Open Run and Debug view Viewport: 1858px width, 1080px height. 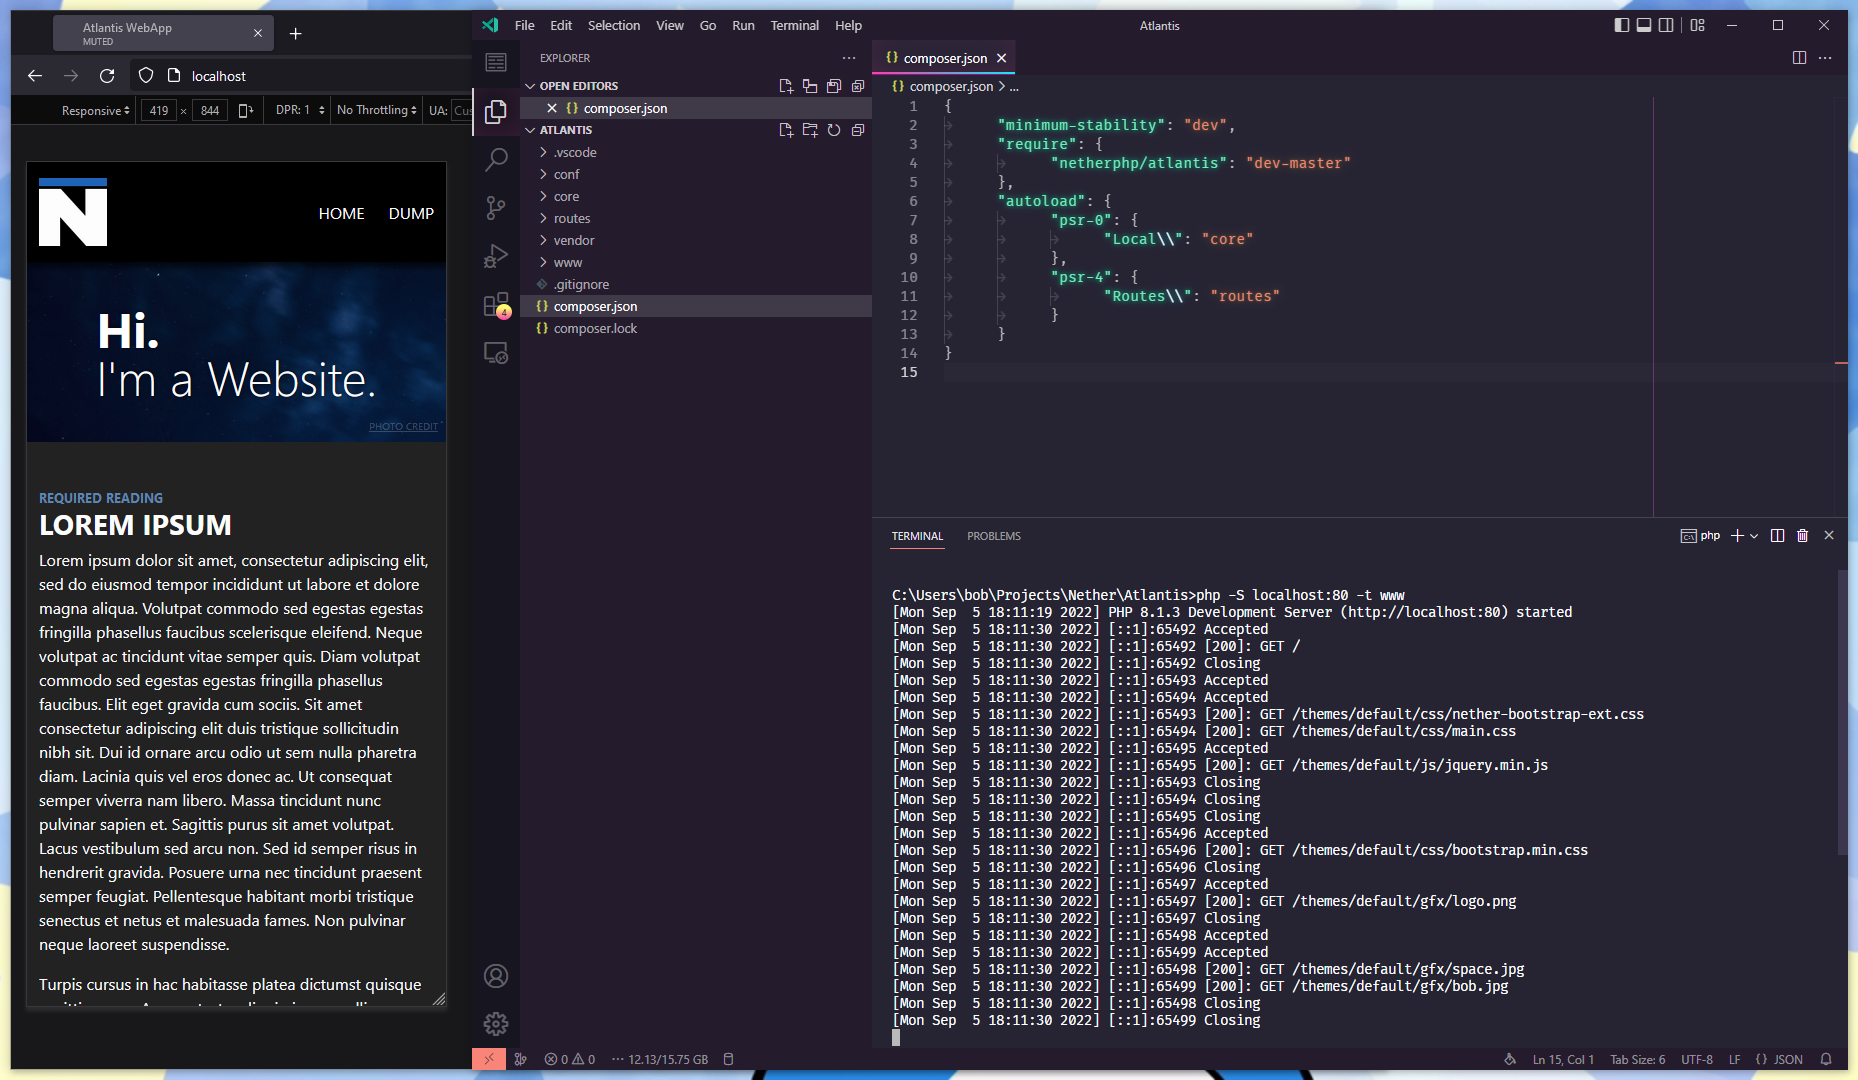(x=496, y=256)
